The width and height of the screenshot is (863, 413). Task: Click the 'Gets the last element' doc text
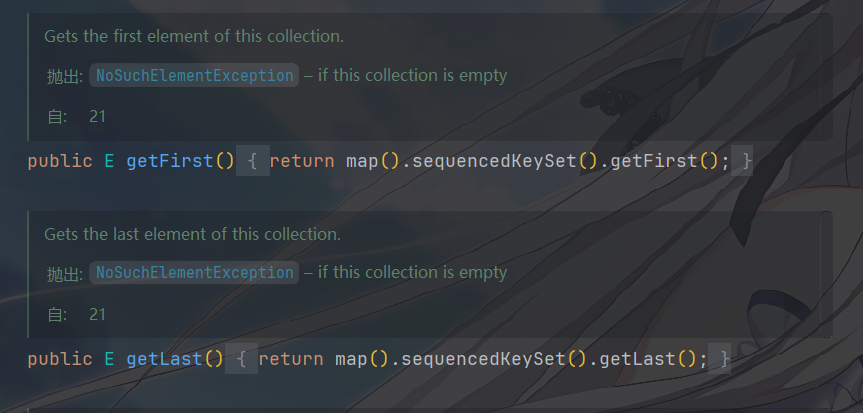coord(192,234)
